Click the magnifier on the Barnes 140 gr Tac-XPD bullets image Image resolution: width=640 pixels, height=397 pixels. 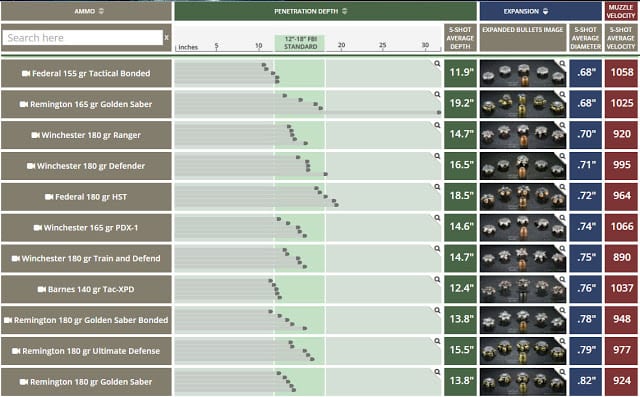(562, 280)
